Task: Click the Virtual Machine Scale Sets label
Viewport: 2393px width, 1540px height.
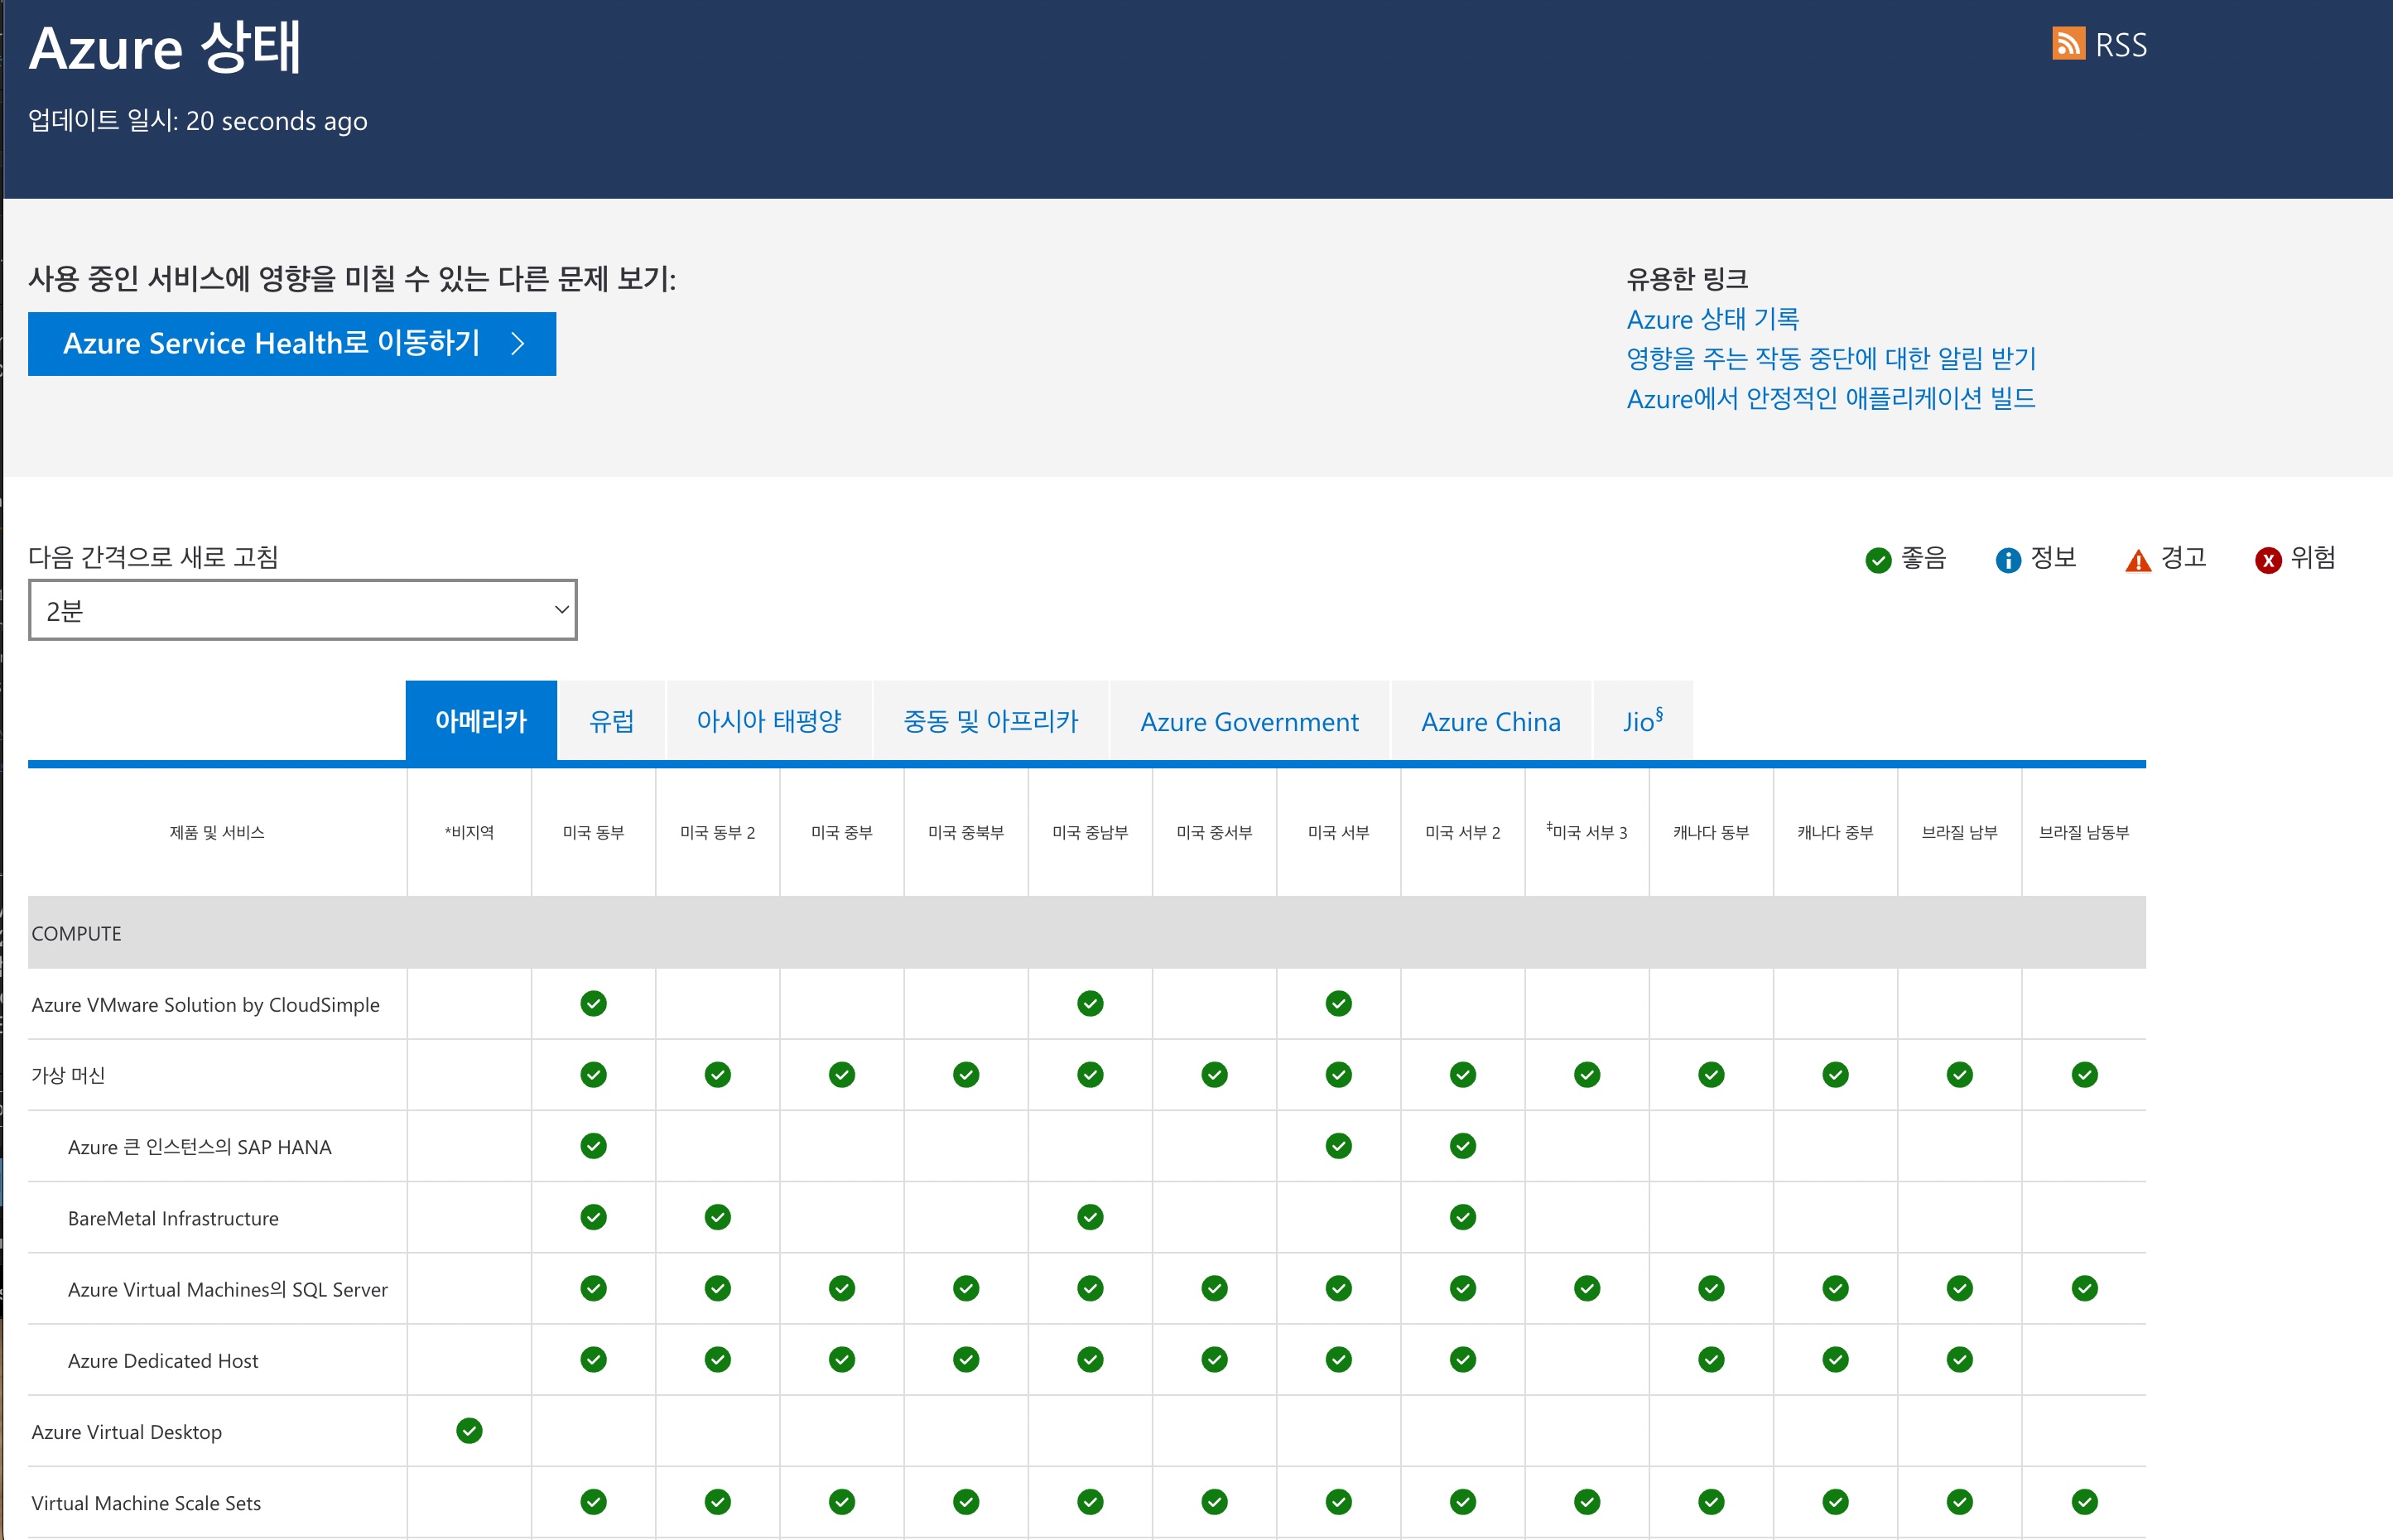Action: [146, 1503]
